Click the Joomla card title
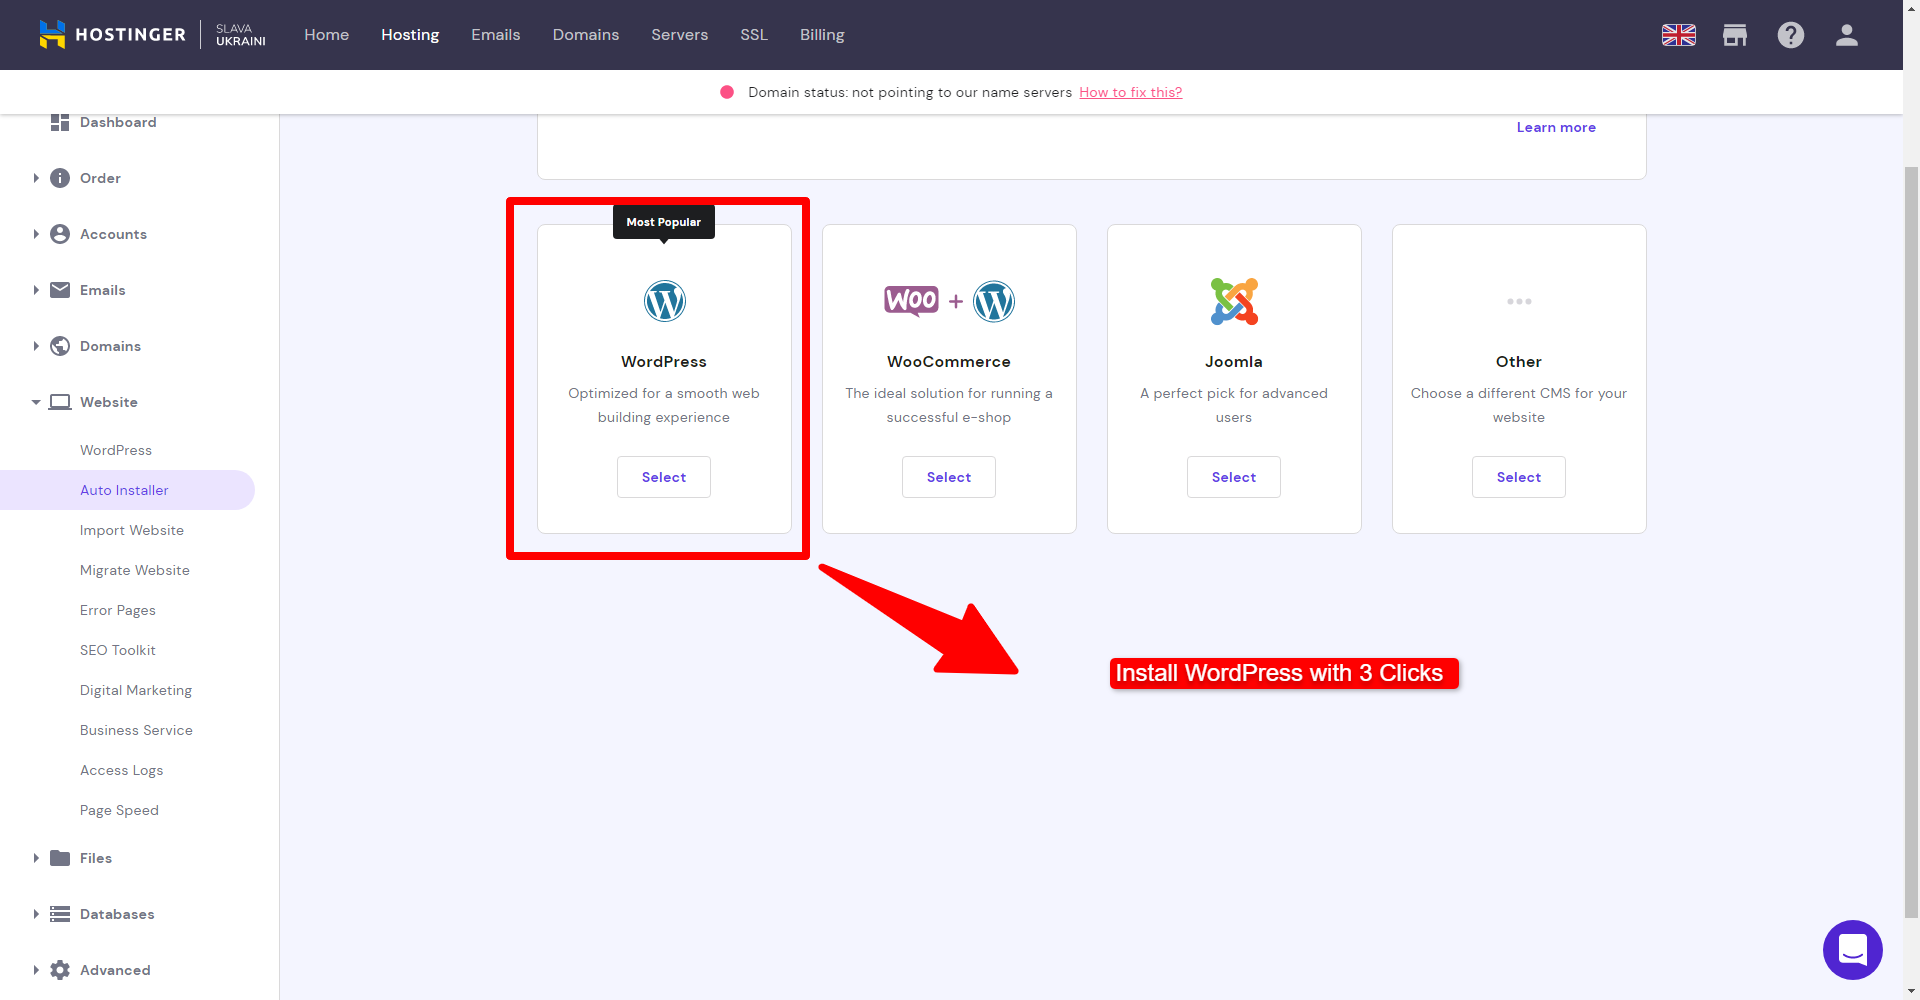This screenshot has height=1000, width=1920. click(1234, 362)
